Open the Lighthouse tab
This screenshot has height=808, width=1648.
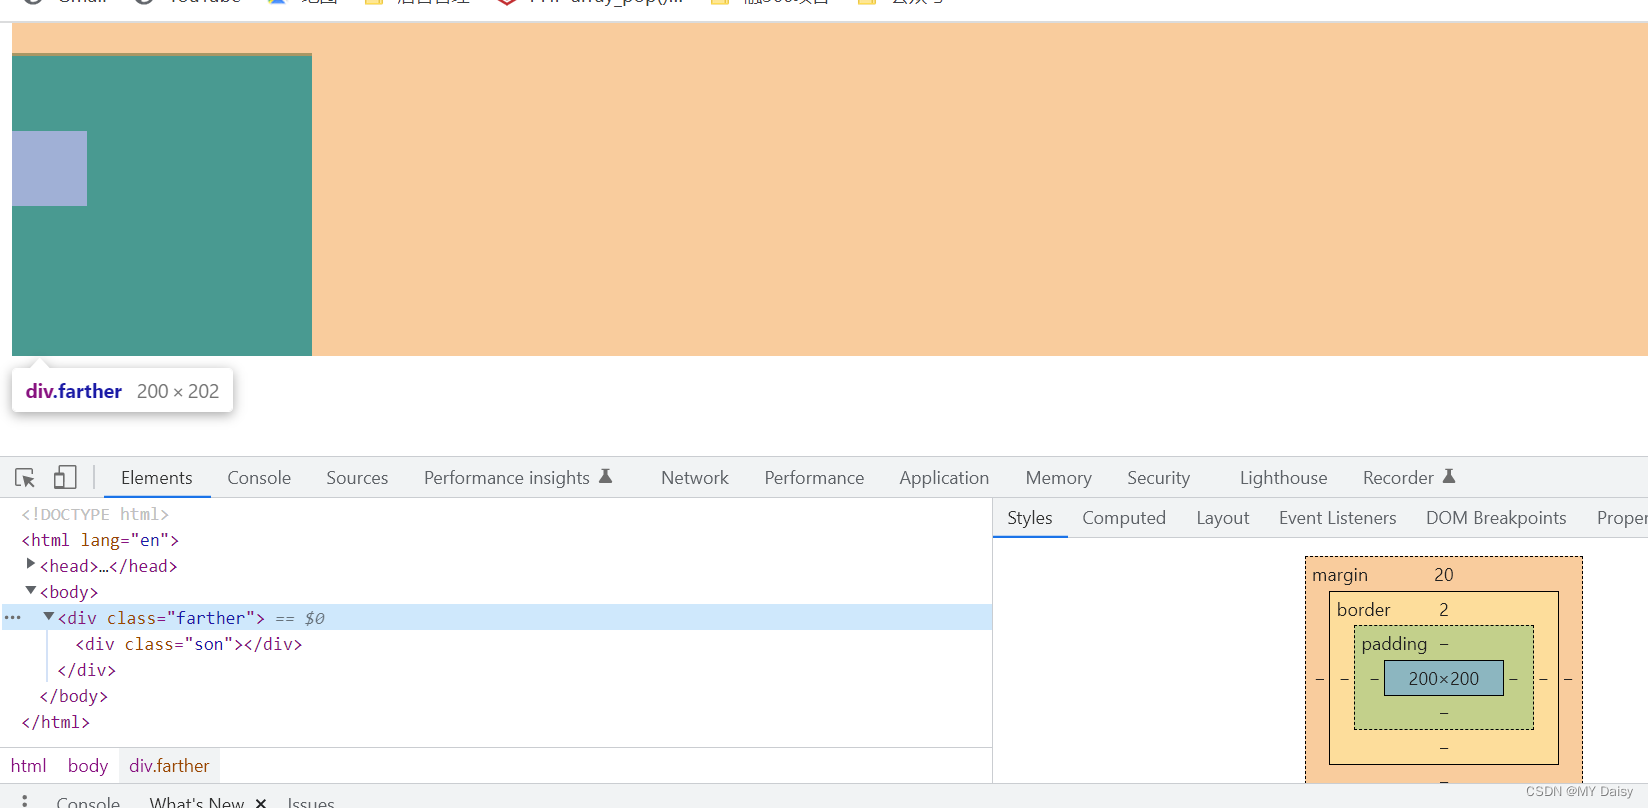click(1283, 478)
